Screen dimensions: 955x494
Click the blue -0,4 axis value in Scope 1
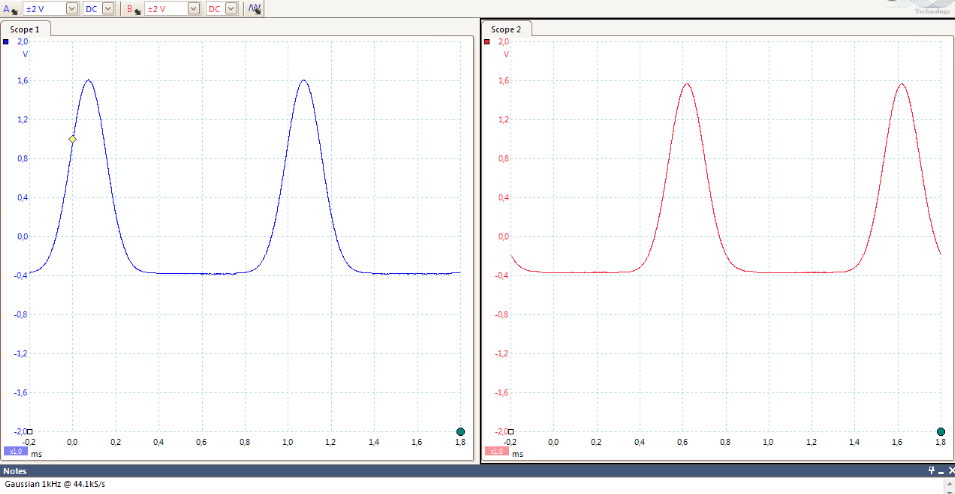tap(21, 275)
